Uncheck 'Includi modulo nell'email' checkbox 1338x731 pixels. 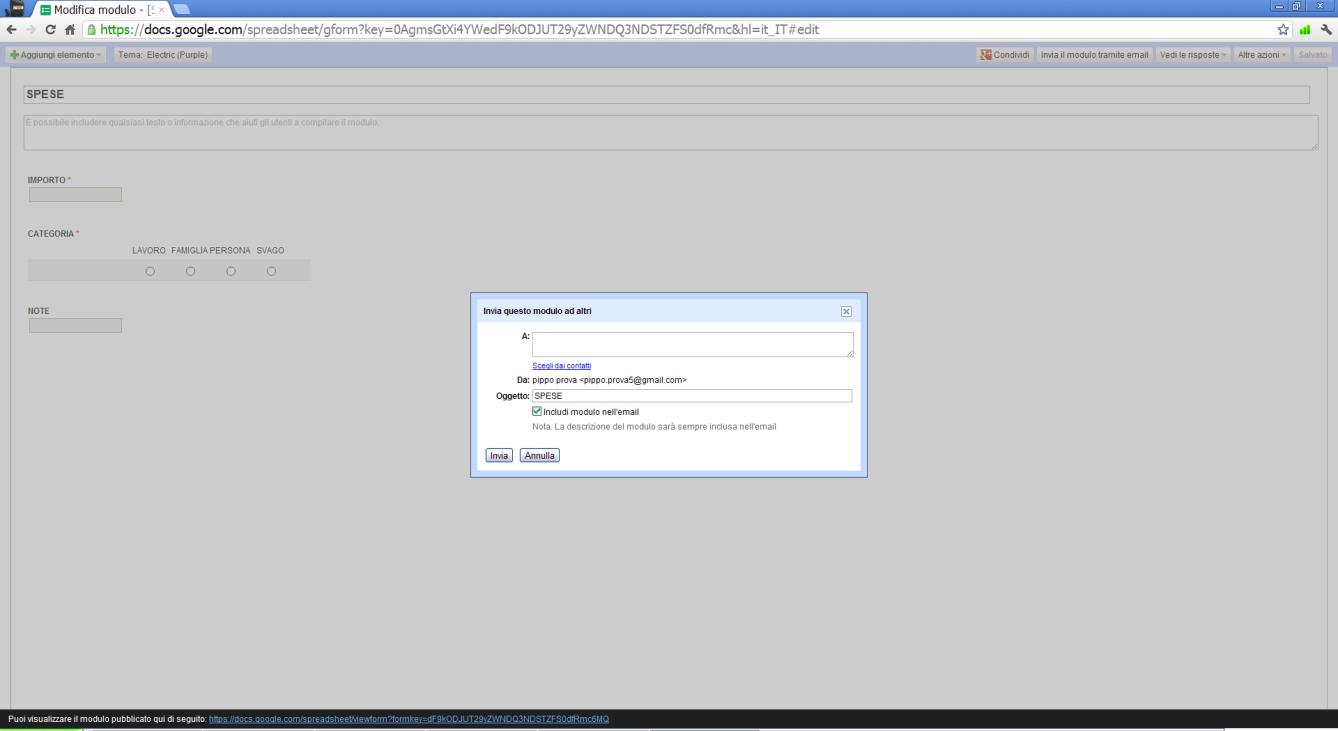coord(537,411)
